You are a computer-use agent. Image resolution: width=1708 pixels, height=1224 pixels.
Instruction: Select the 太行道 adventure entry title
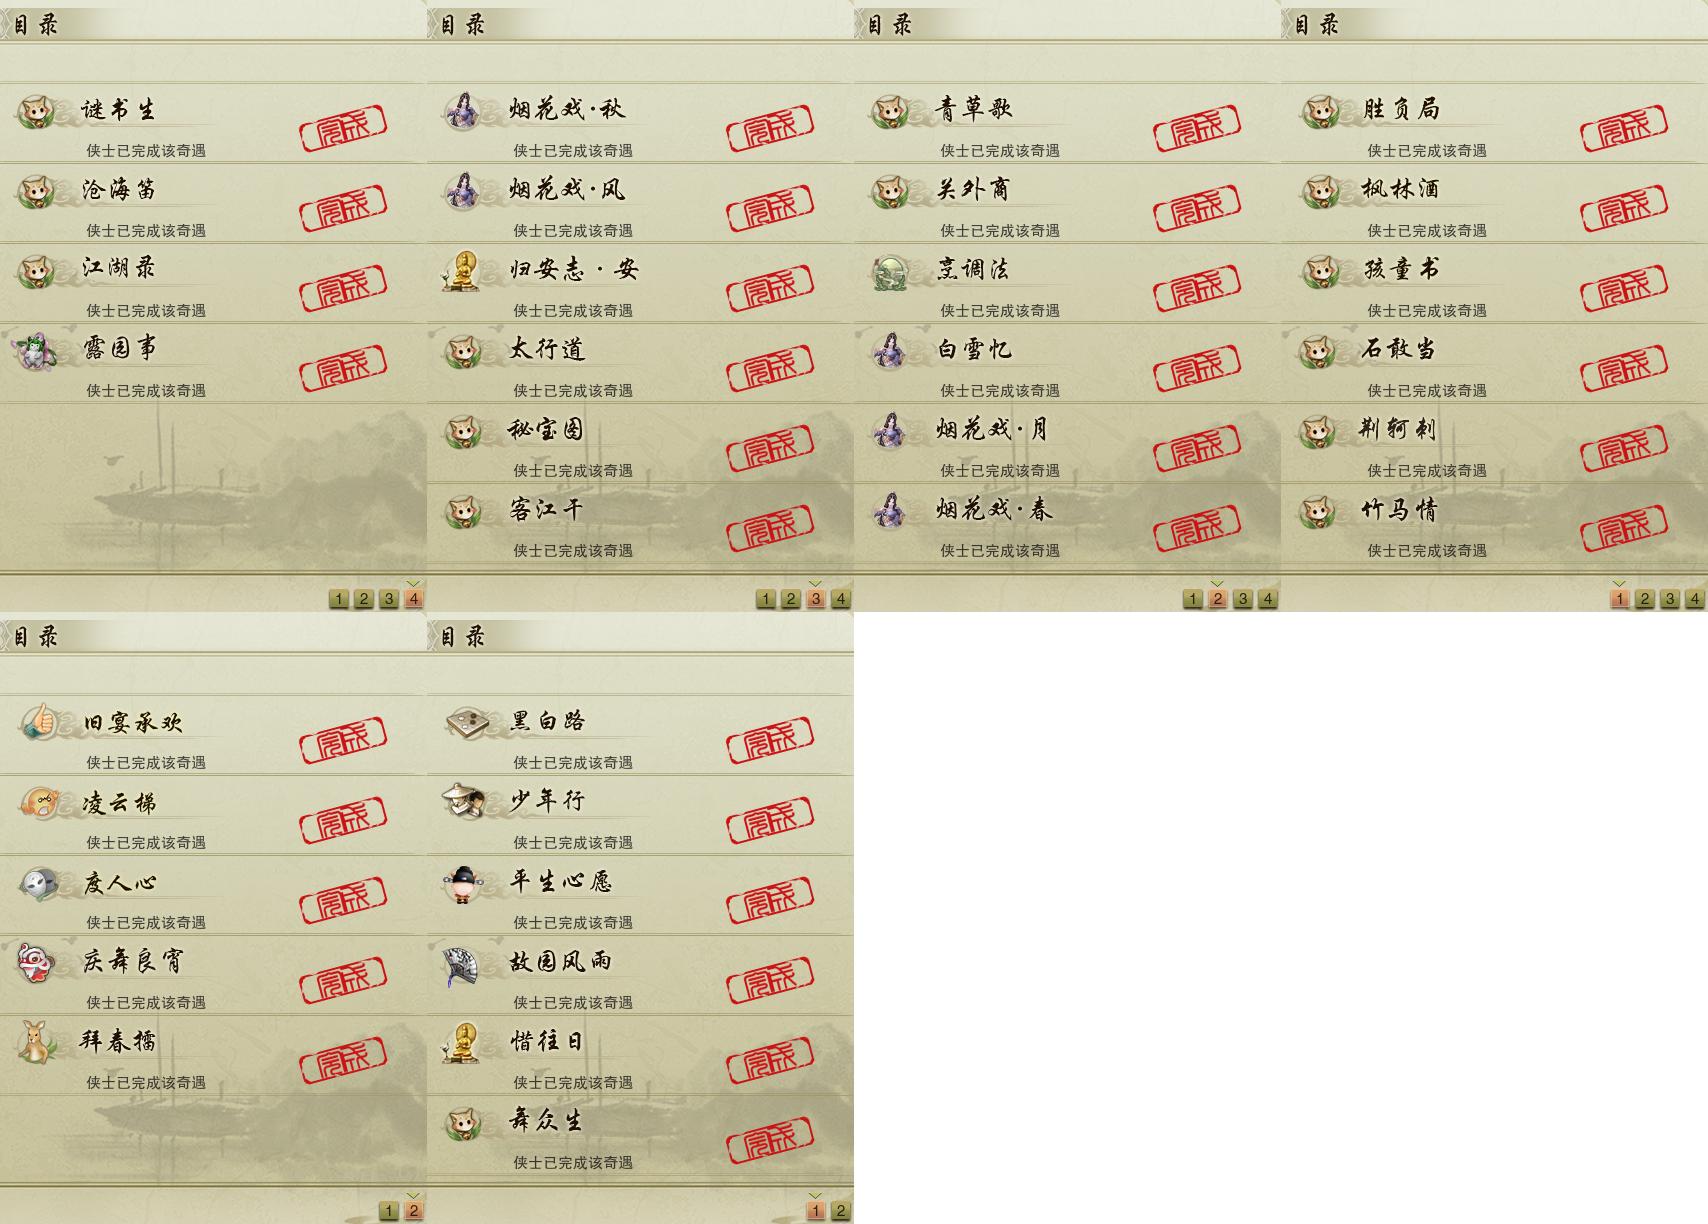tap(547, 349)
